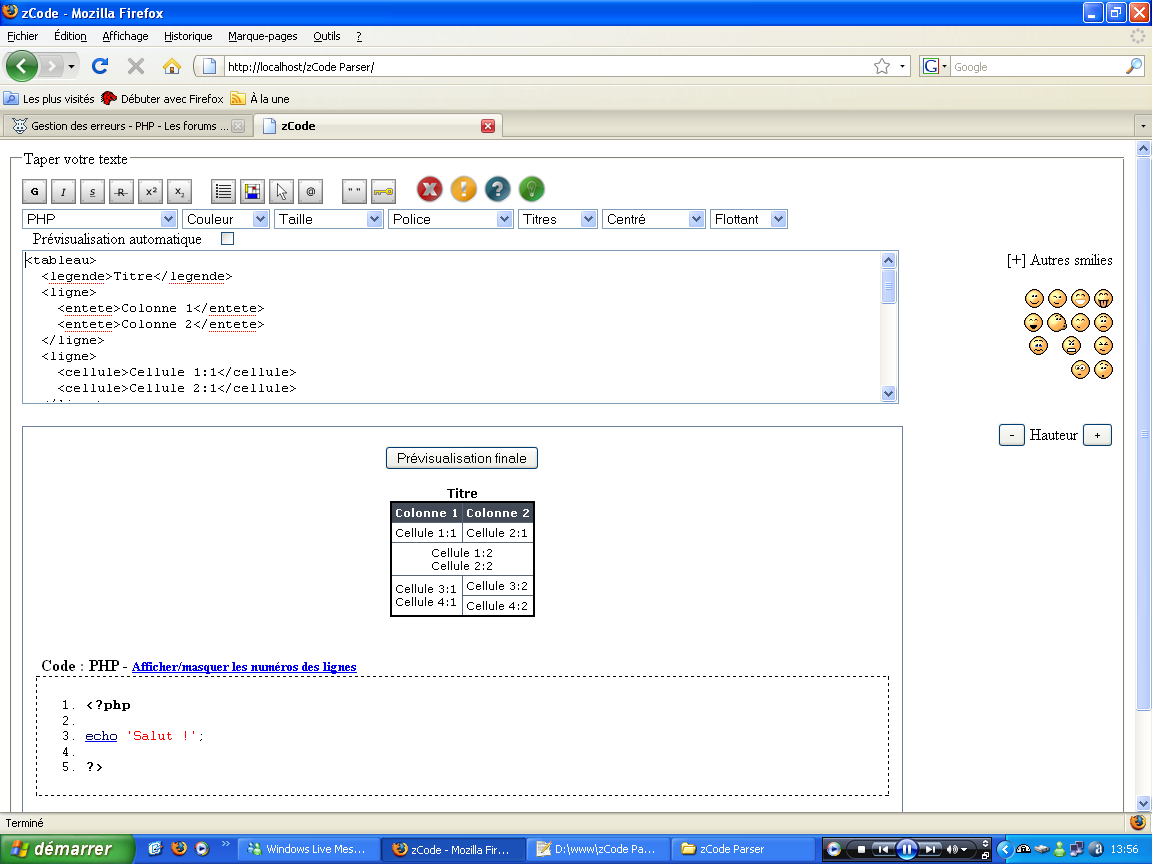Open the Couleur dropdown
Image resolution: width=1152 pixels, height=864 pixels.
225,218
